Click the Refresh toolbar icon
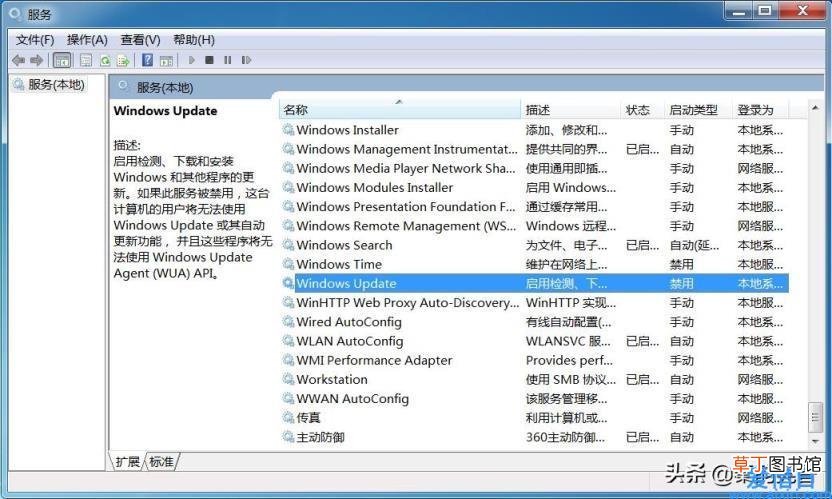The image size is (832, 499). [105, 61]
